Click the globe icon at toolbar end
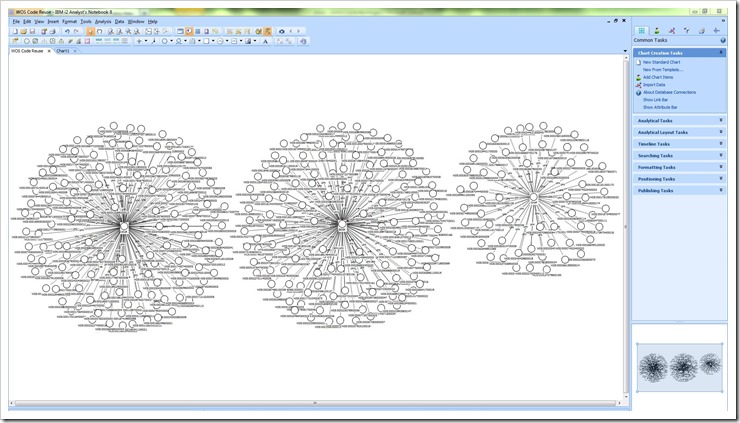 (303, 41)
